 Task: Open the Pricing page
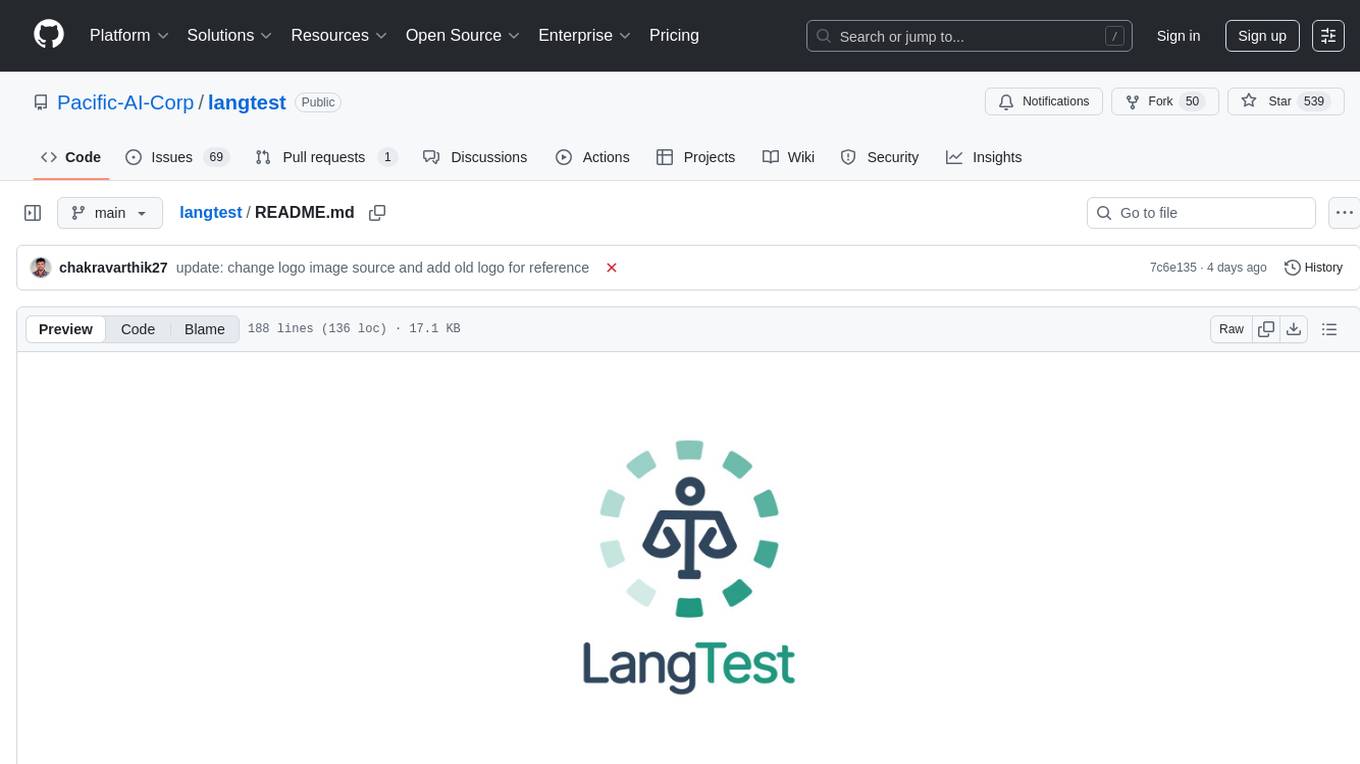[674, 35]
